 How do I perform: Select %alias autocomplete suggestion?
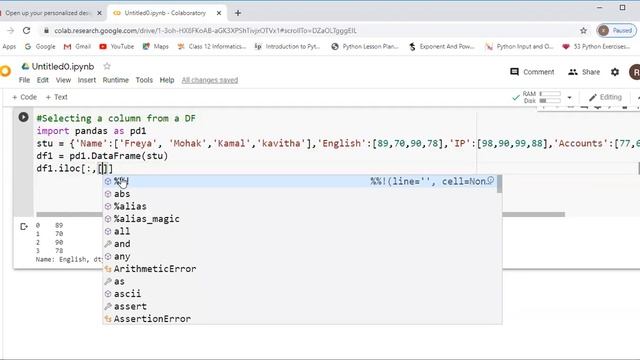click(x=302, y=206)
